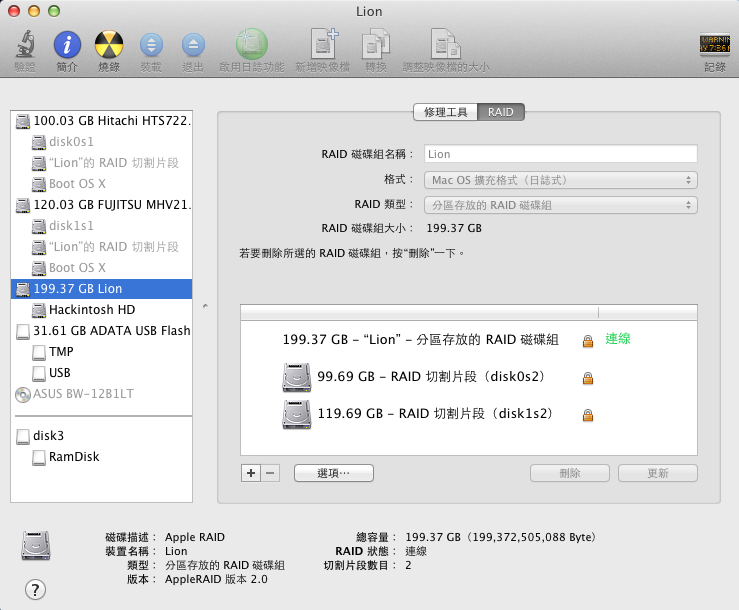This screenshot has width=739, height=610.
Task: Switch to the RAID tab
Action: point(501,112)
